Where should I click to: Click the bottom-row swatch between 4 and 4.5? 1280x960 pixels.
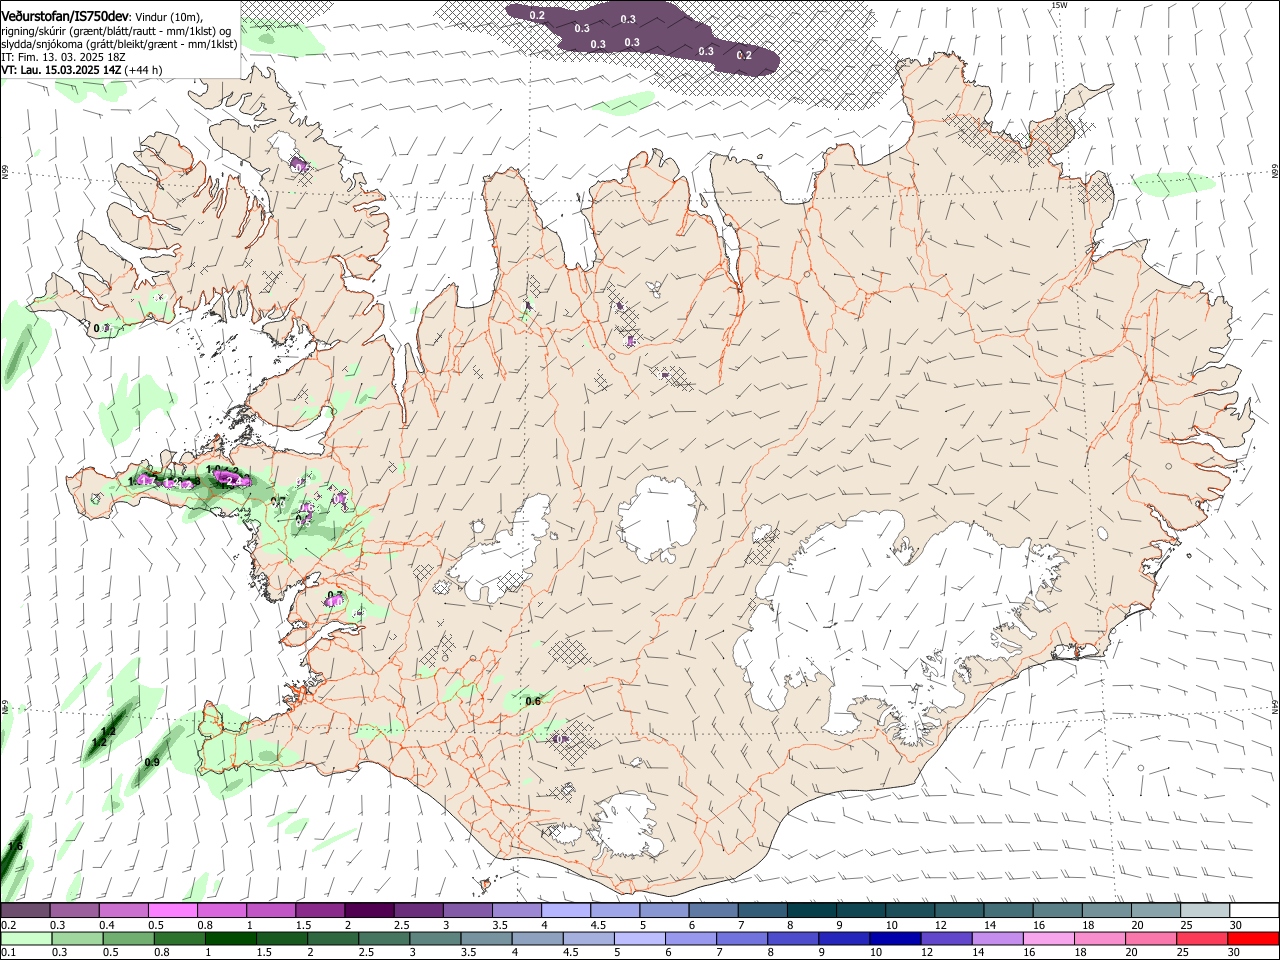pyautogui.click(x=538, y=938)
